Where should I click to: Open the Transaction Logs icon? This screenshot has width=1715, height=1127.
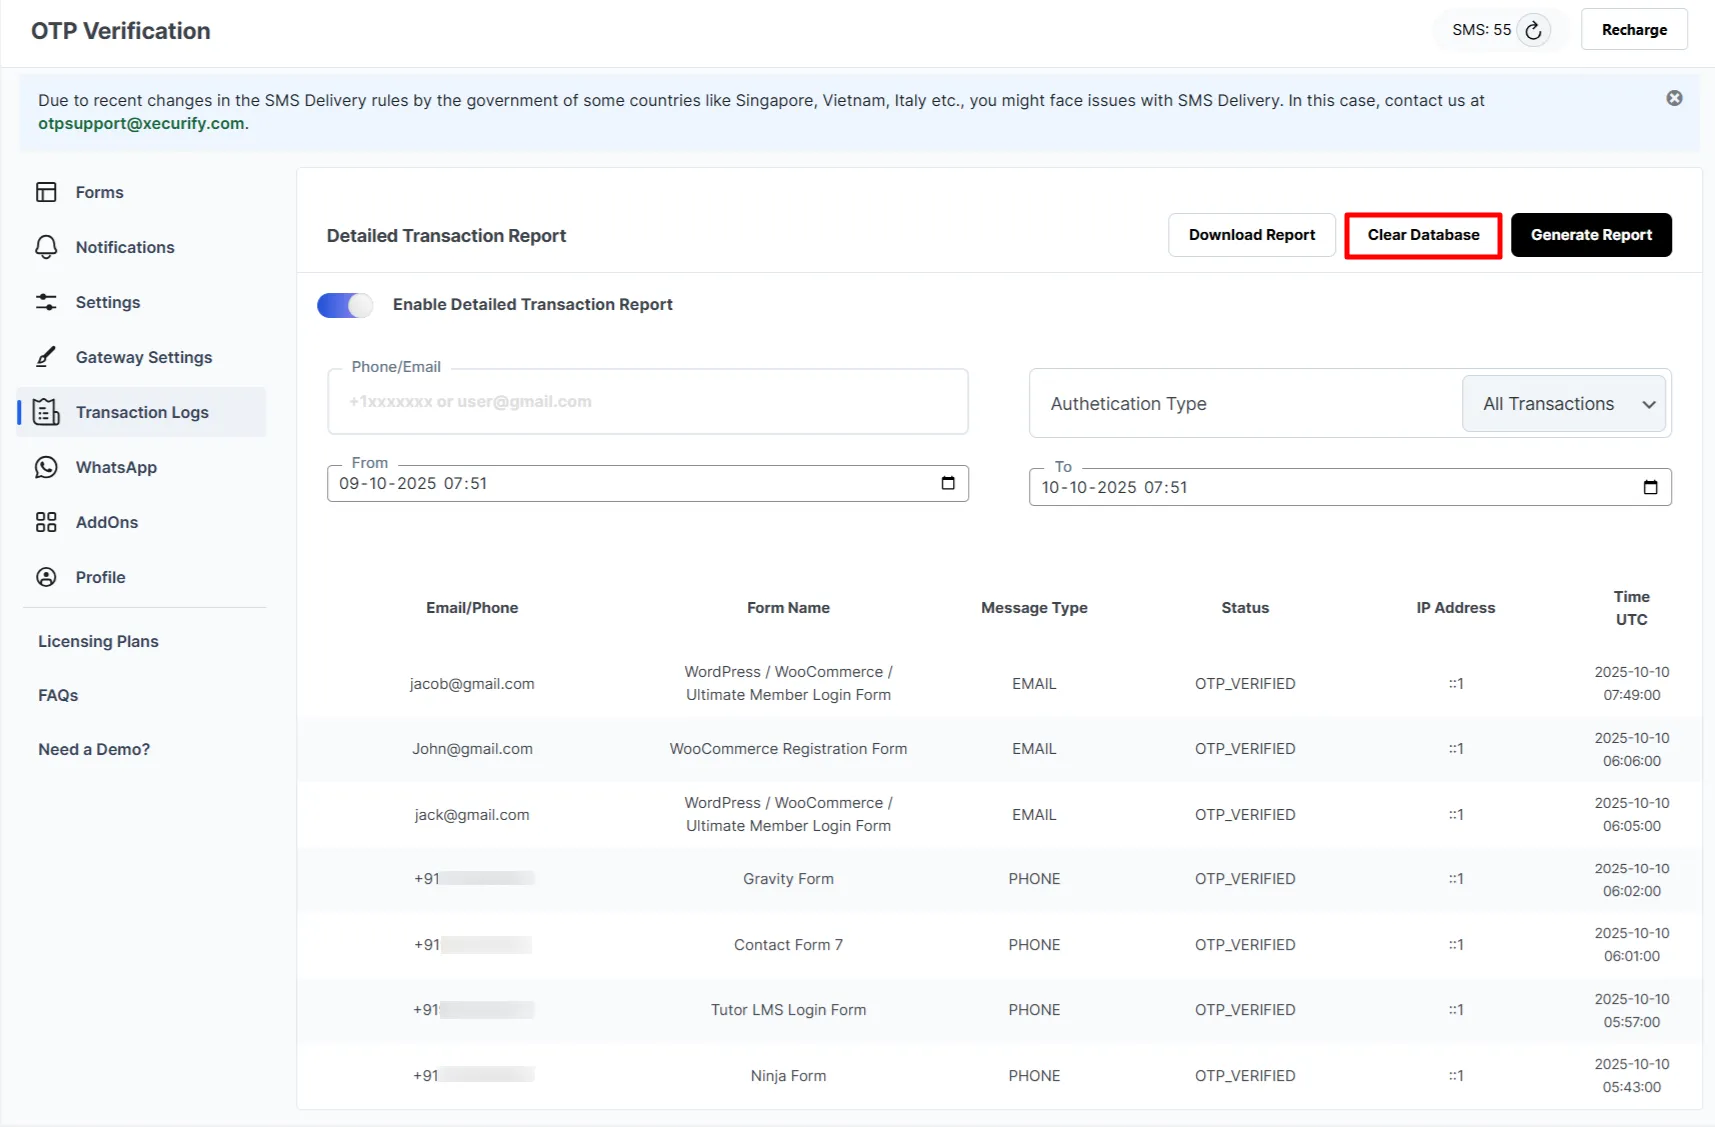46,412
